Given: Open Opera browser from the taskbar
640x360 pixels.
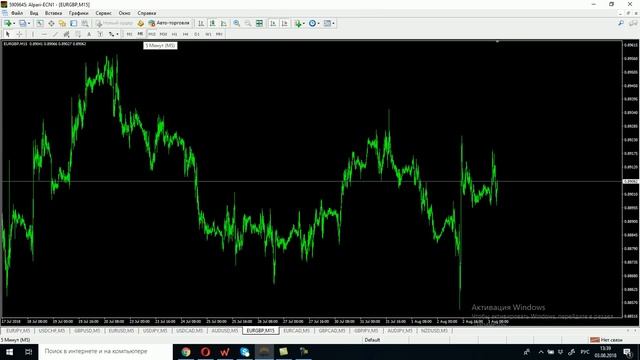Looking at the screenshot, I should pos(205,351).
